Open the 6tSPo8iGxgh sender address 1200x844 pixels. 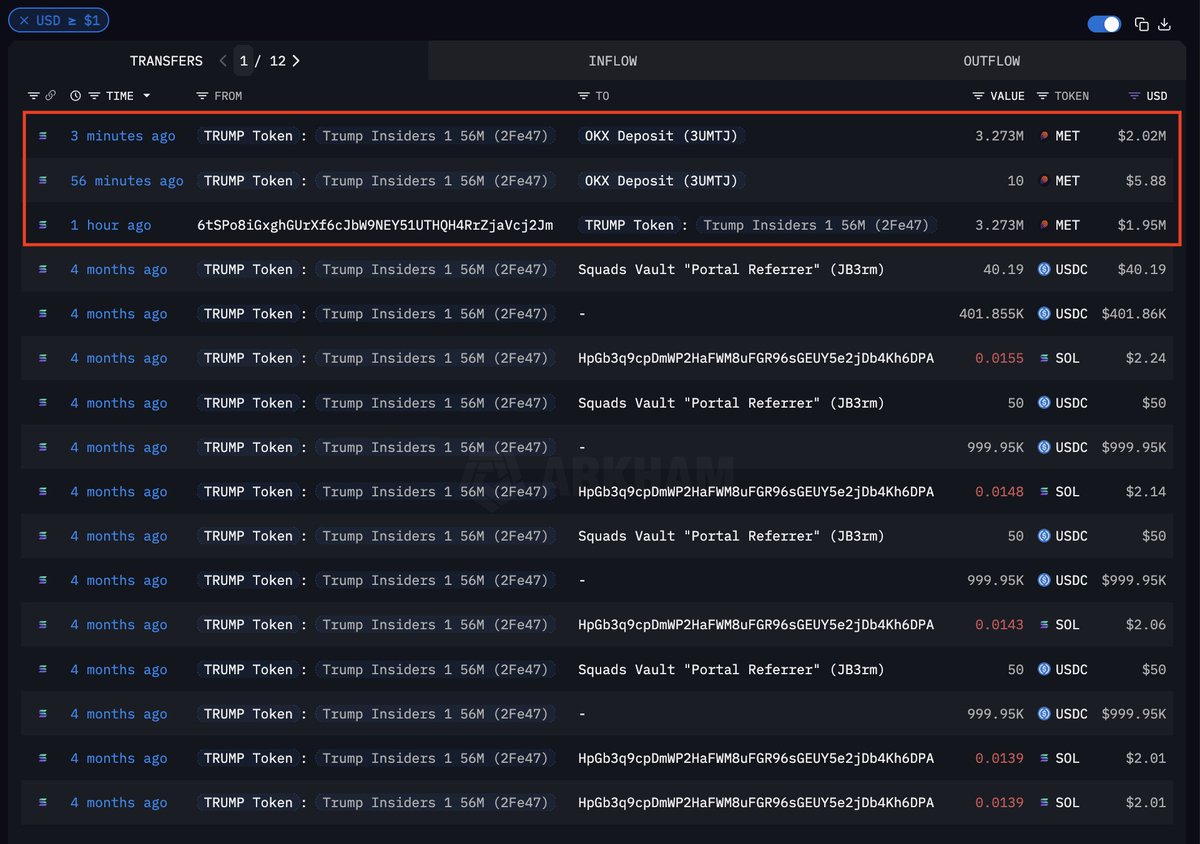pyautogui.click(x=375, y=225)
